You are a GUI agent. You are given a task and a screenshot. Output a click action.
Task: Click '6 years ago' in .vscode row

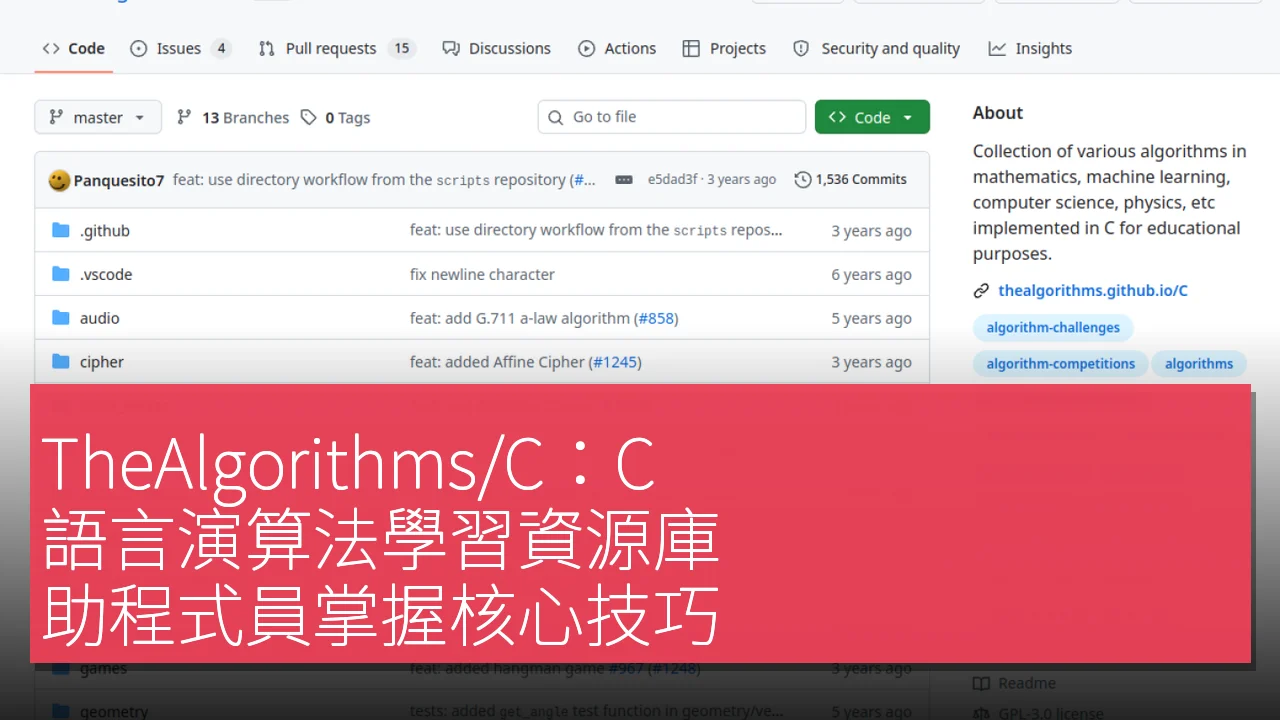(871, 275)
